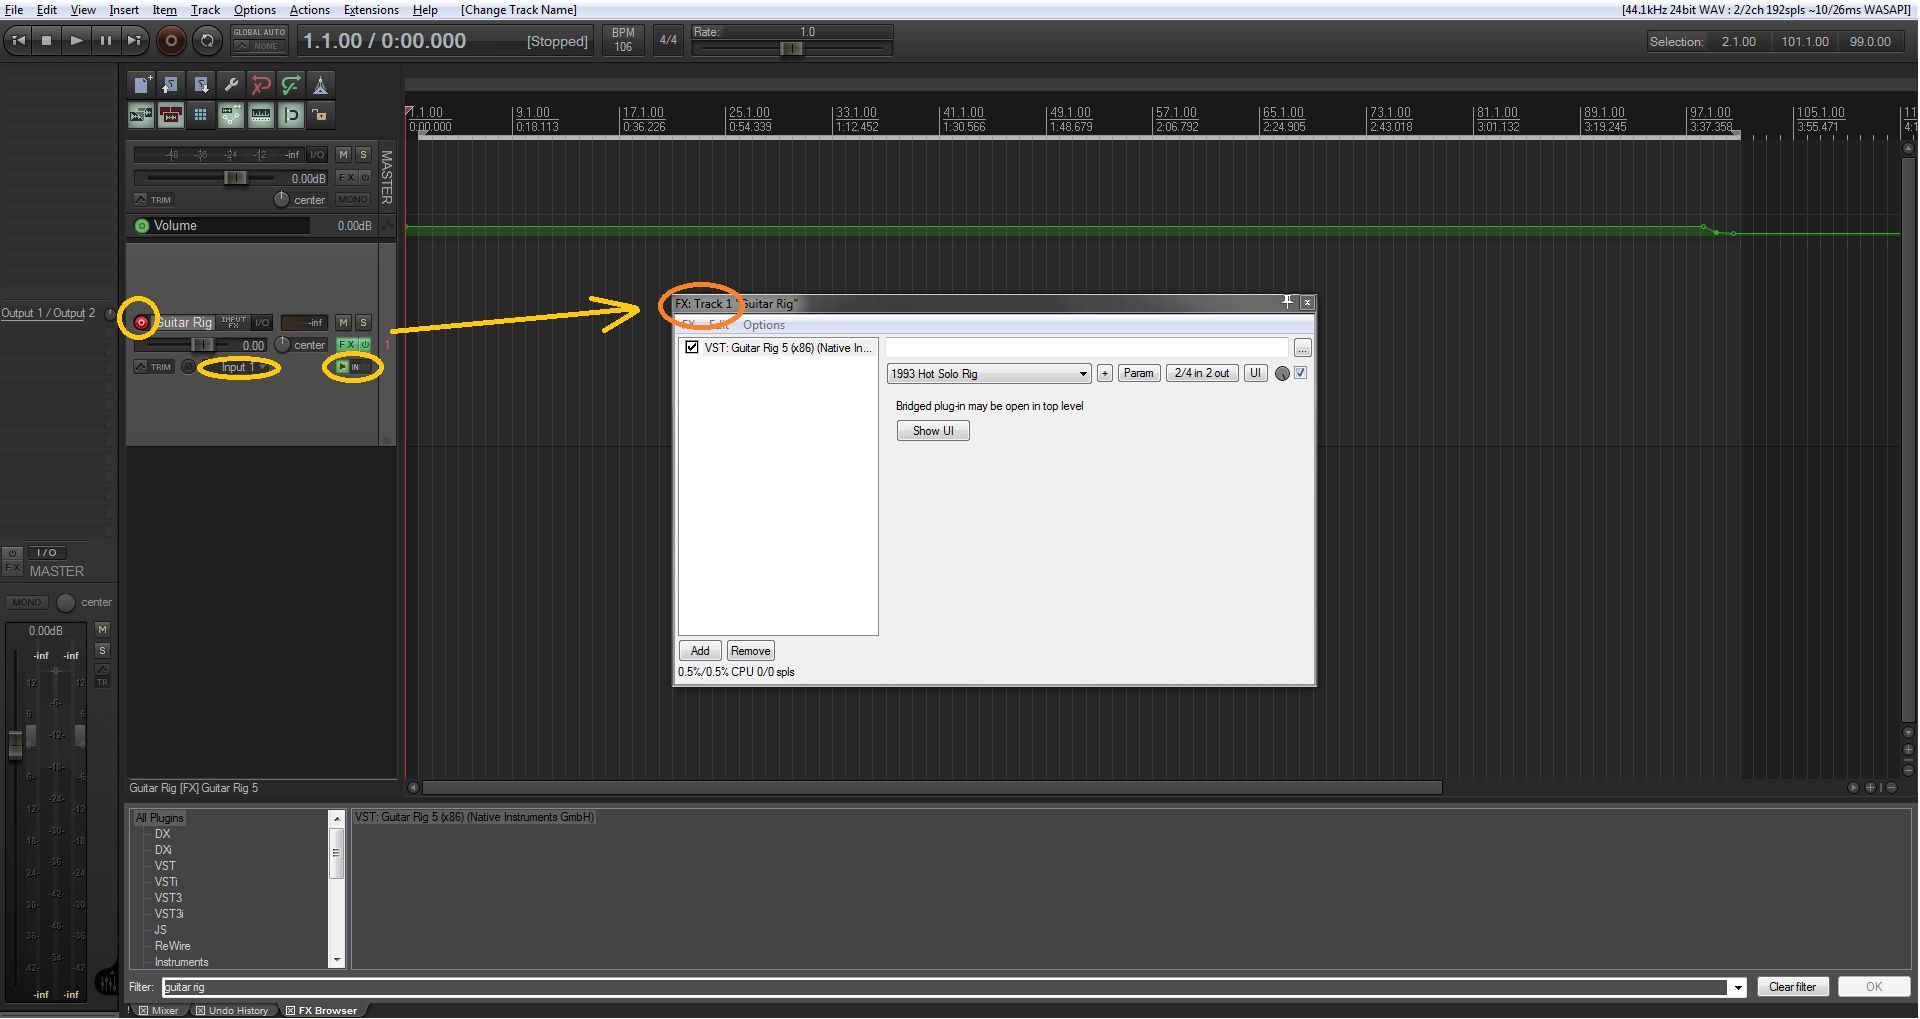Viewport: 1920px width, 1019px height.
Task: Uncheck VST: Guitar Rig 5 in FX chain
Action: coord(692,347)
